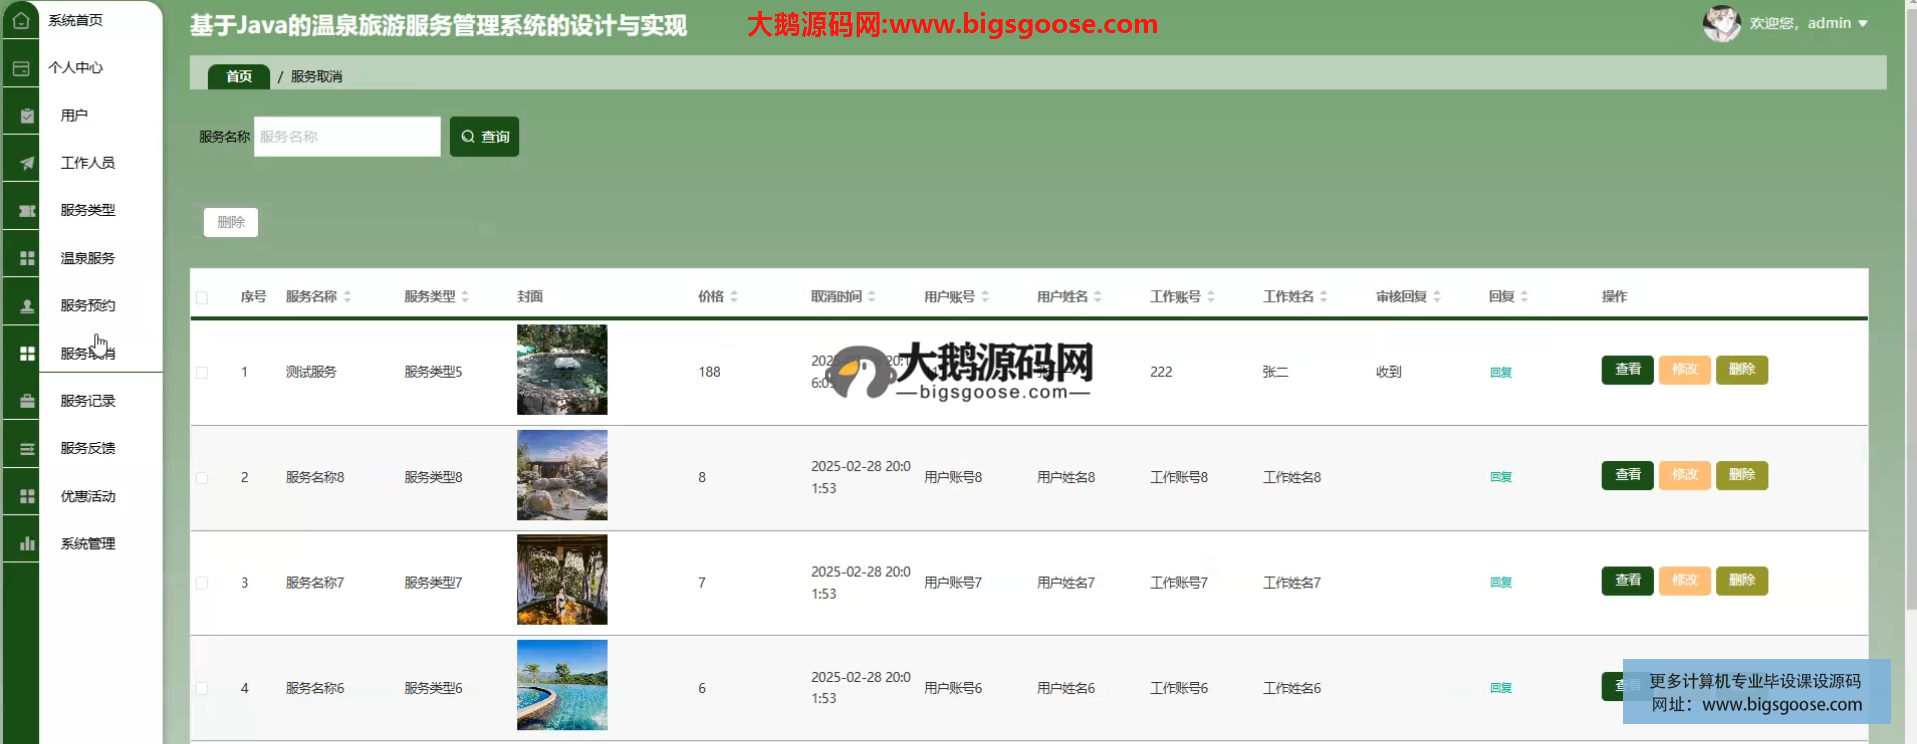Click the paper plane icon beside 工作人员
The height and width of the screenshot is (744, 1917).
pyautogui.click(x=27, y=163)
